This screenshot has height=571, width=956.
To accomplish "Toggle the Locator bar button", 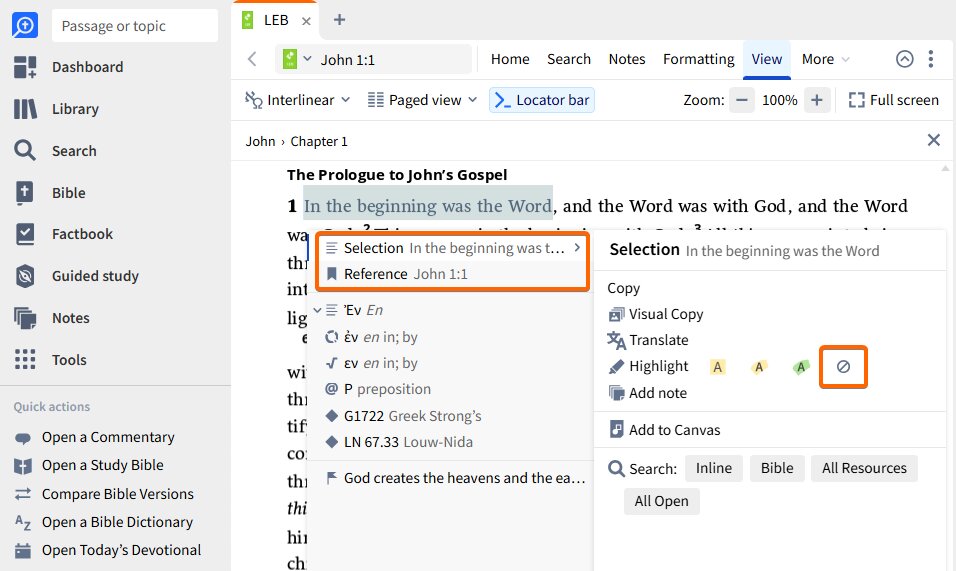I will 541,100.
